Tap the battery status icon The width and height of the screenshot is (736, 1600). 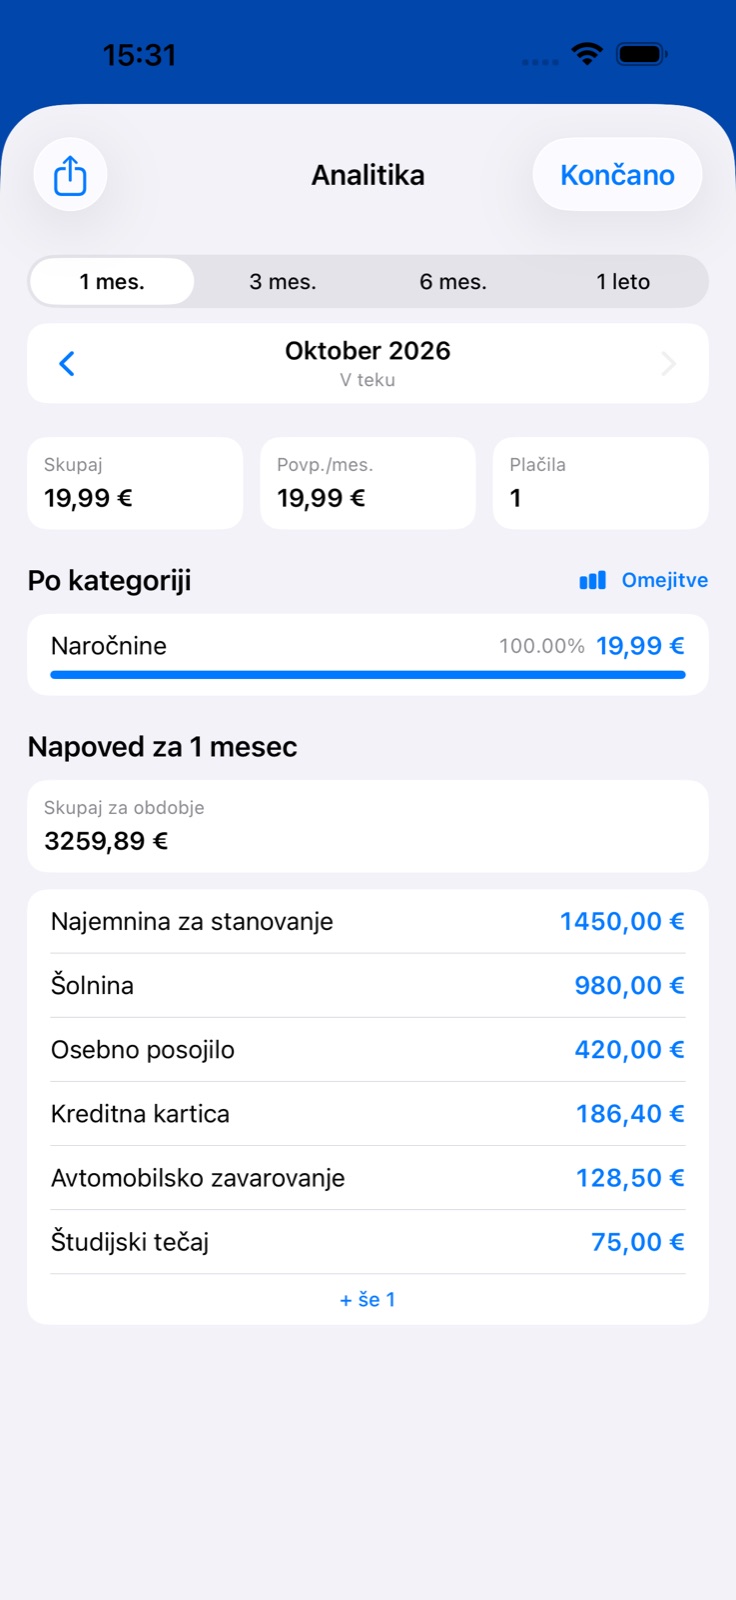(642, 54)
